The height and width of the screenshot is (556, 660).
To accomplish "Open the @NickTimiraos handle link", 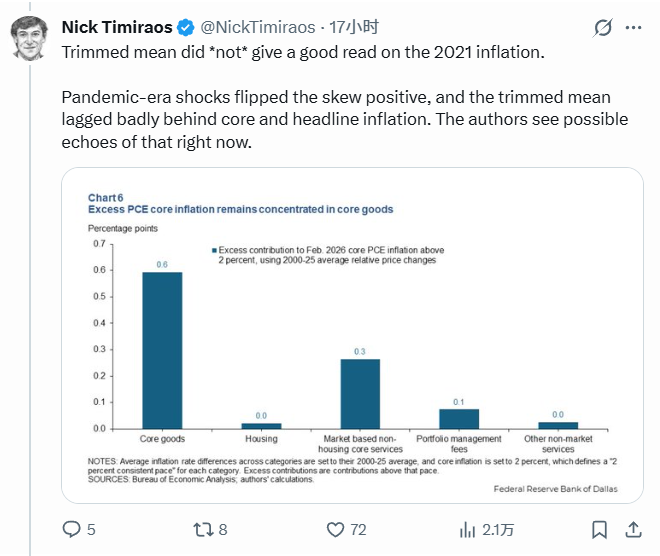I will pos(258,27).
